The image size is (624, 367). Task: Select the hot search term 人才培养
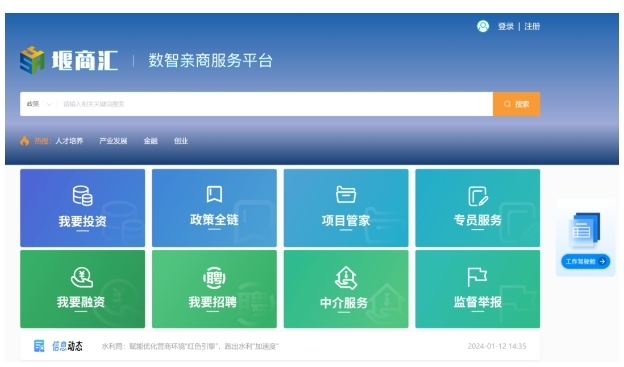pyautogui.click(x=69, y=141)
